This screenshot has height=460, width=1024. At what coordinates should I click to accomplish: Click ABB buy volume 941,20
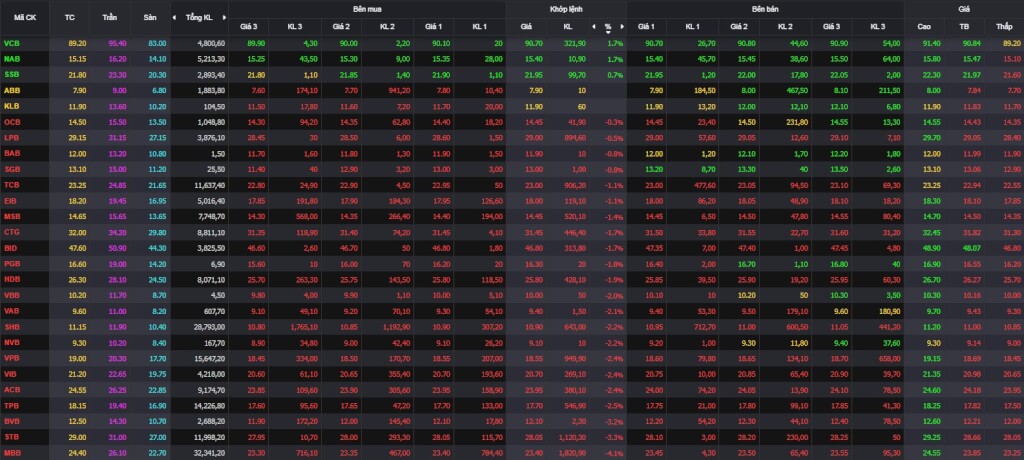(400, 91)
